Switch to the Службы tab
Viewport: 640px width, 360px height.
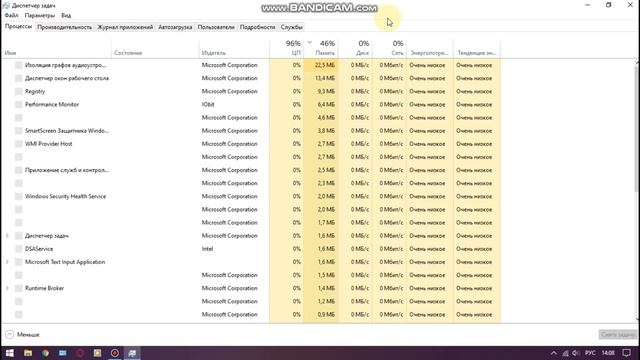[x=291, y=27]
